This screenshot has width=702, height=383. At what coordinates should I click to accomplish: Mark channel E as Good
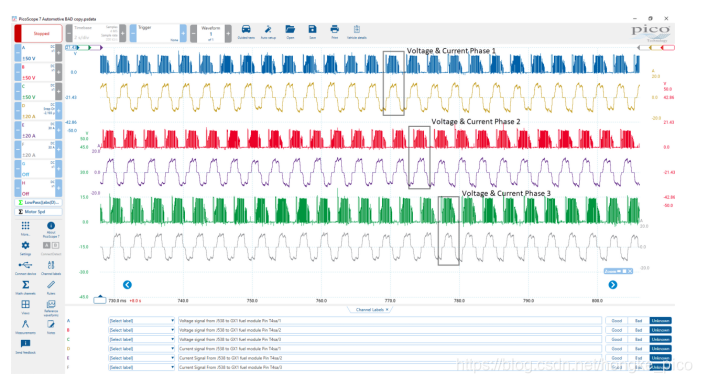click(616, 358)
